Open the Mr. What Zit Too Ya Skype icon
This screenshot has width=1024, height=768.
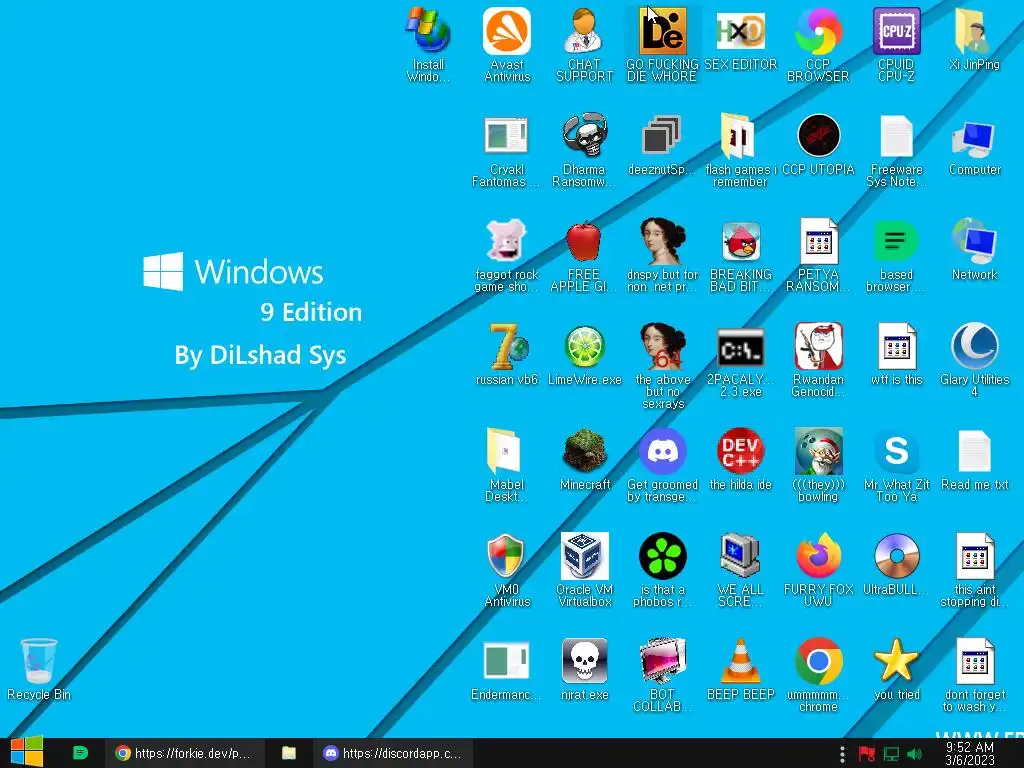coord(896,465)
